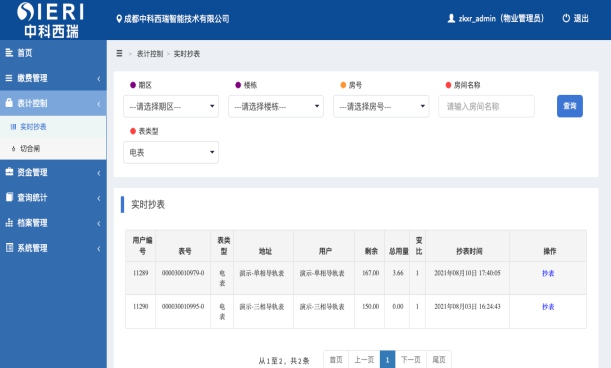This screenshot has width=611, height=368.
Task: Click the 从1至2,共2条 record count text
Action: tap(284, 361)
